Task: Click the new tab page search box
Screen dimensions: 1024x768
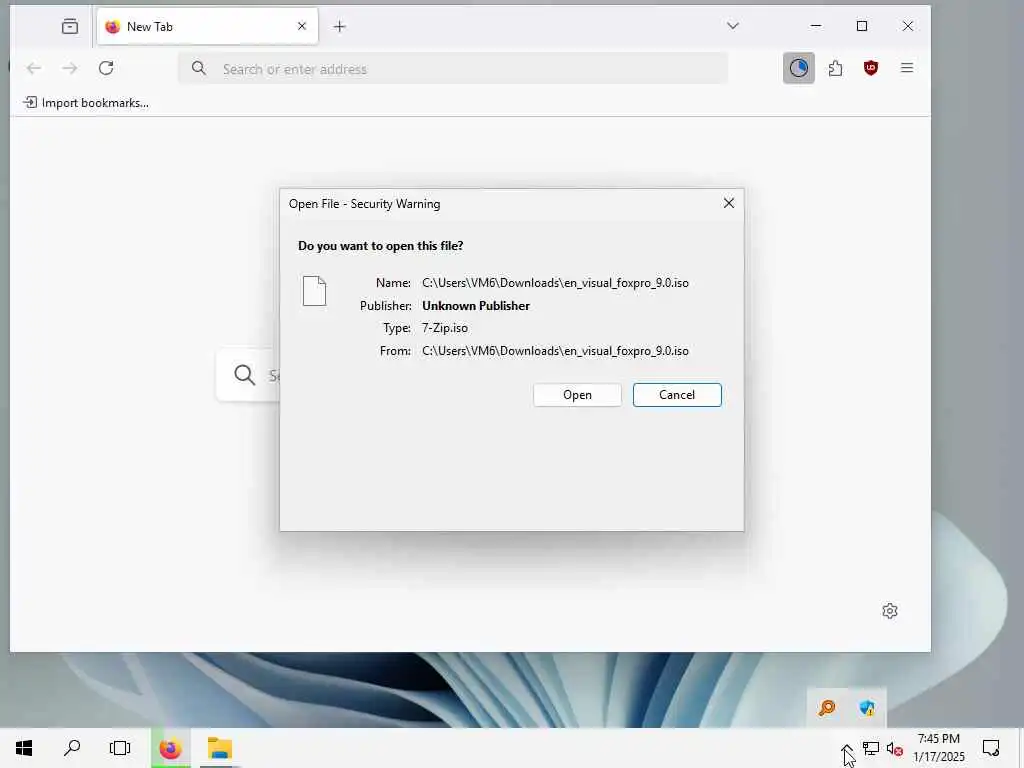Action: (248, 375)
